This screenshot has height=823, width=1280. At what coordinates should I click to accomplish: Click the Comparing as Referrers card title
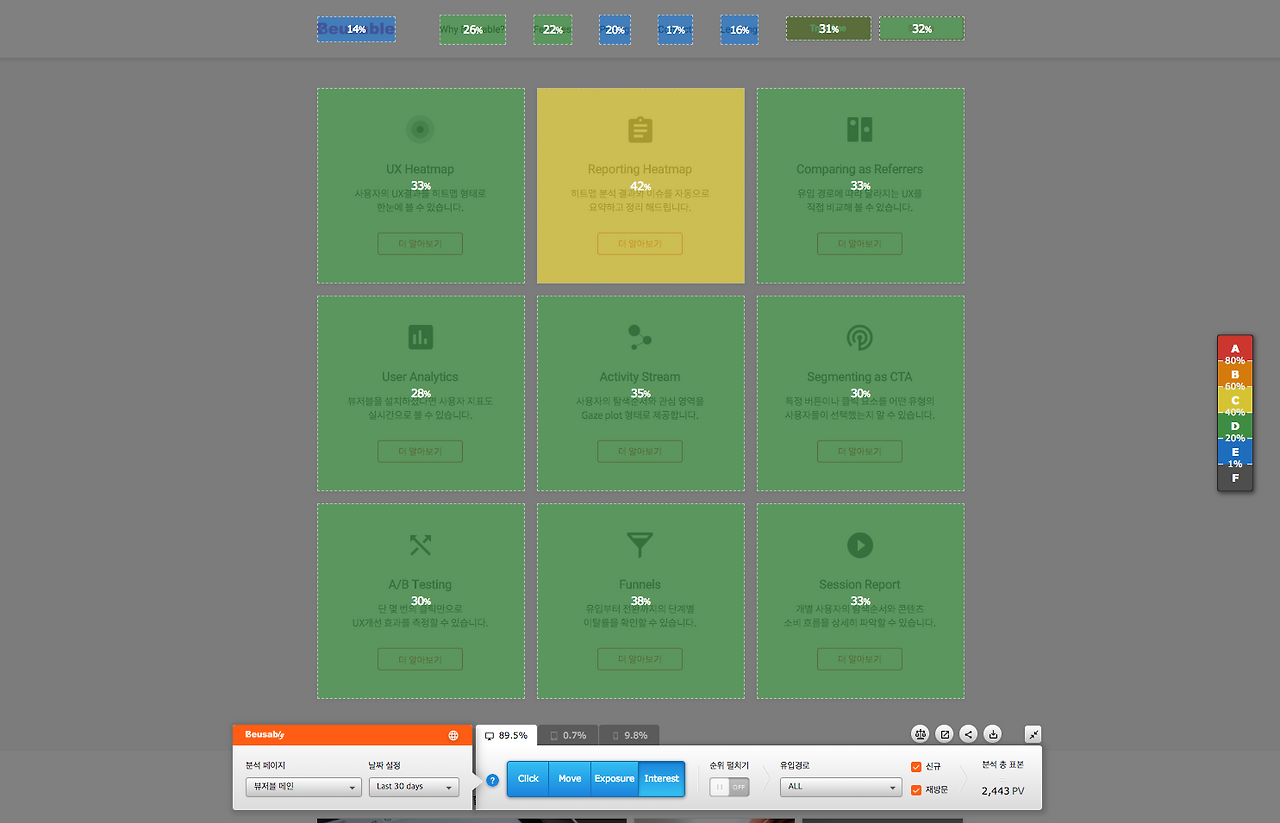click(x=860, y=169)
